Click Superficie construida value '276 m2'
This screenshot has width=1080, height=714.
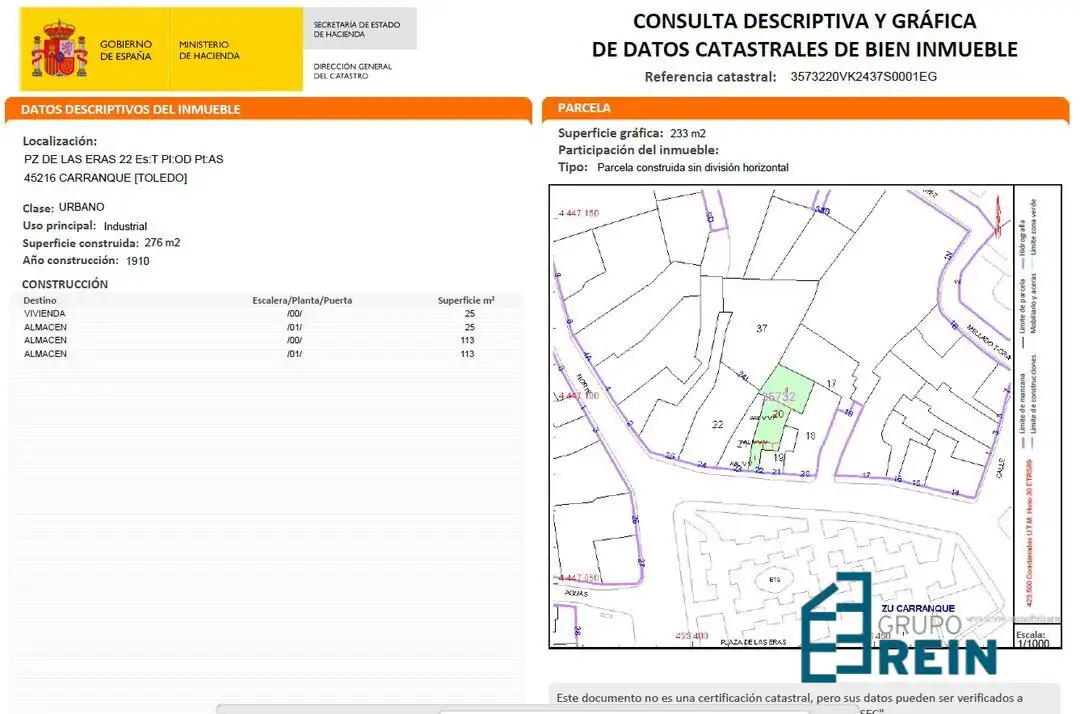pyautogui.click(x=163, y=242)
